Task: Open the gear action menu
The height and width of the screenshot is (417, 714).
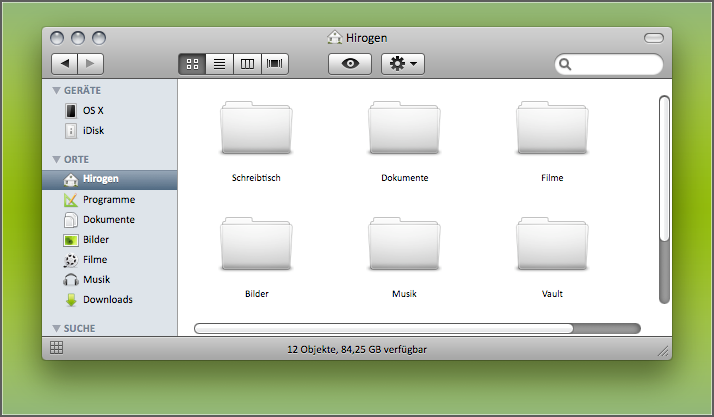Action: 403,64
